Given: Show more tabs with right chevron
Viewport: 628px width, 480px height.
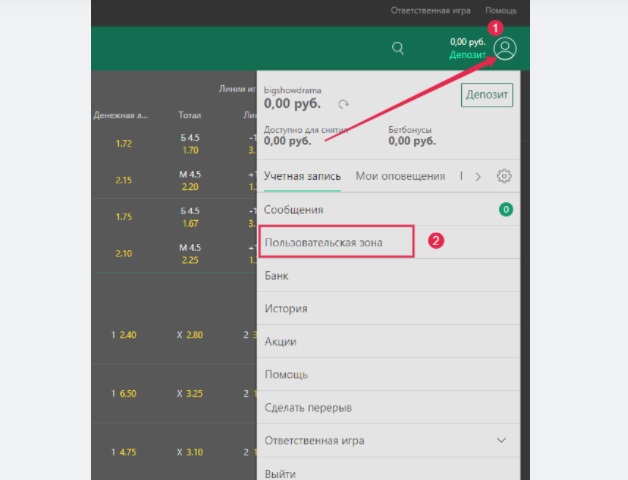Looking at the screenshot, I should 478,176.
